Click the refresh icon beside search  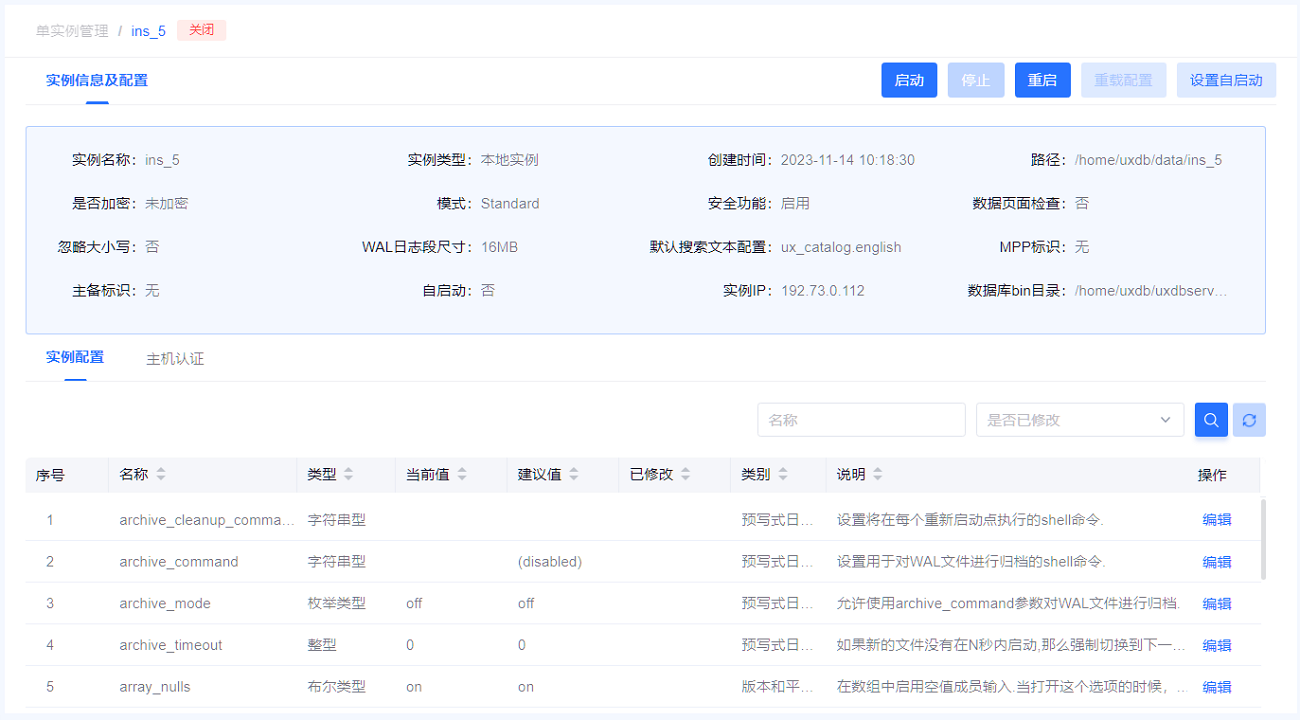(x=1249, y=420)
